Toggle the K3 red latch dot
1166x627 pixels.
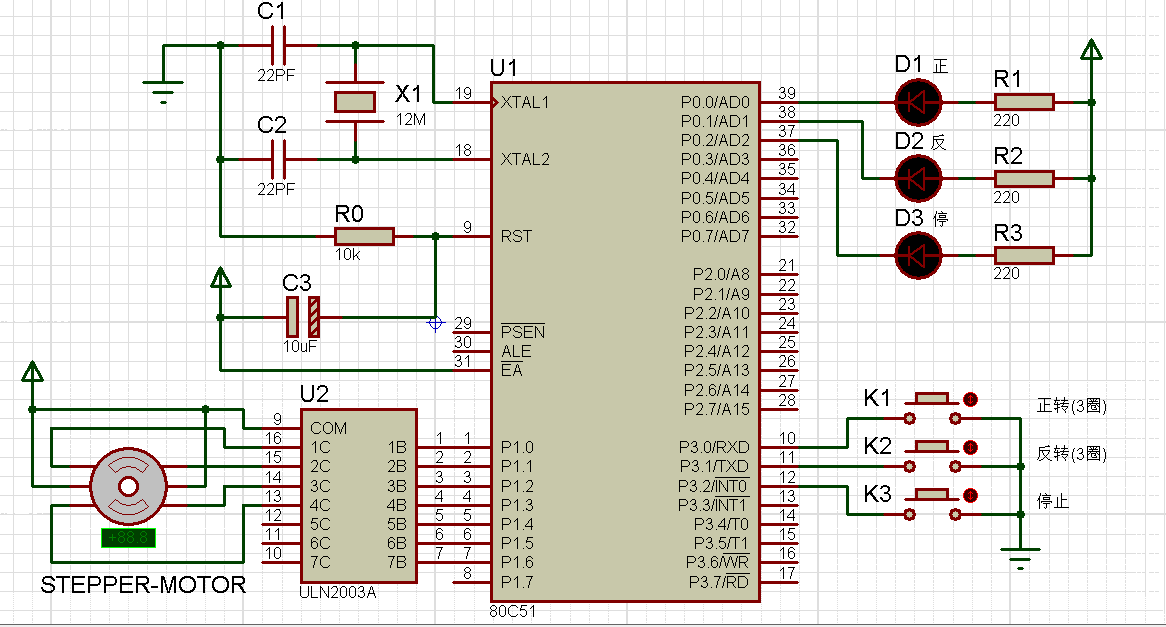click(x=970, y=495)
